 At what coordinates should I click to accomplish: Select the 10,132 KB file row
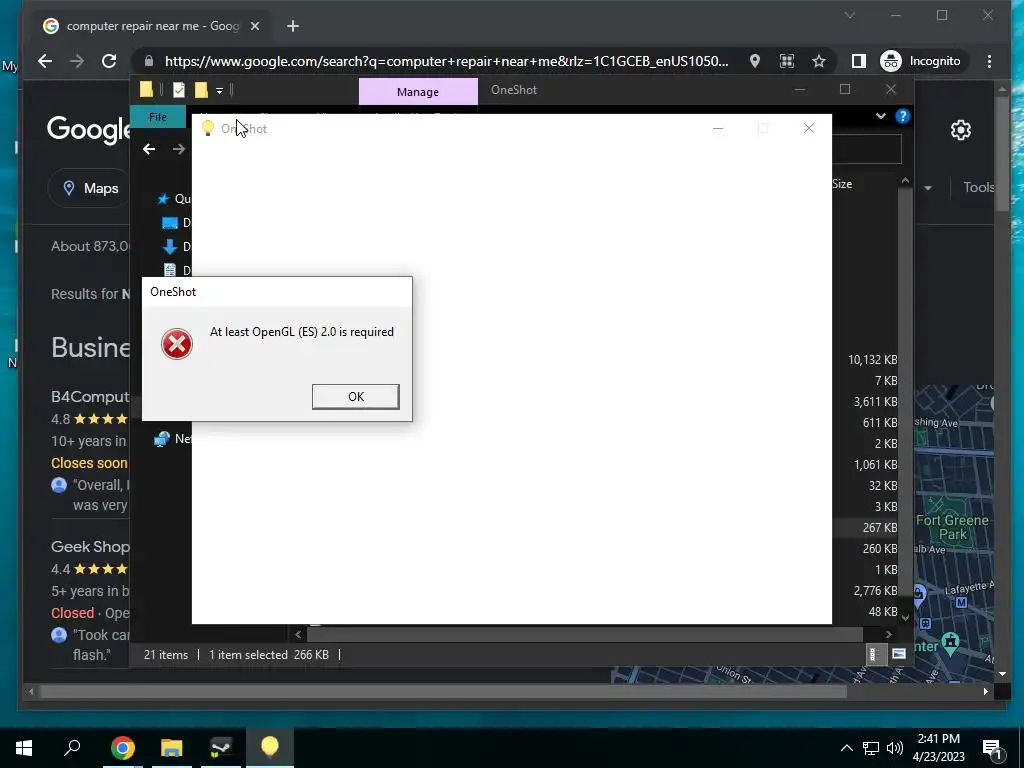point(872,360)
